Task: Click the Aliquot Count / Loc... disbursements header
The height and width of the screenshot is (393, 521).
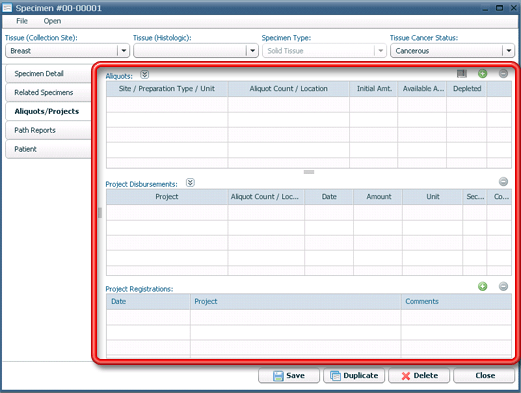Action: (266, 197)
